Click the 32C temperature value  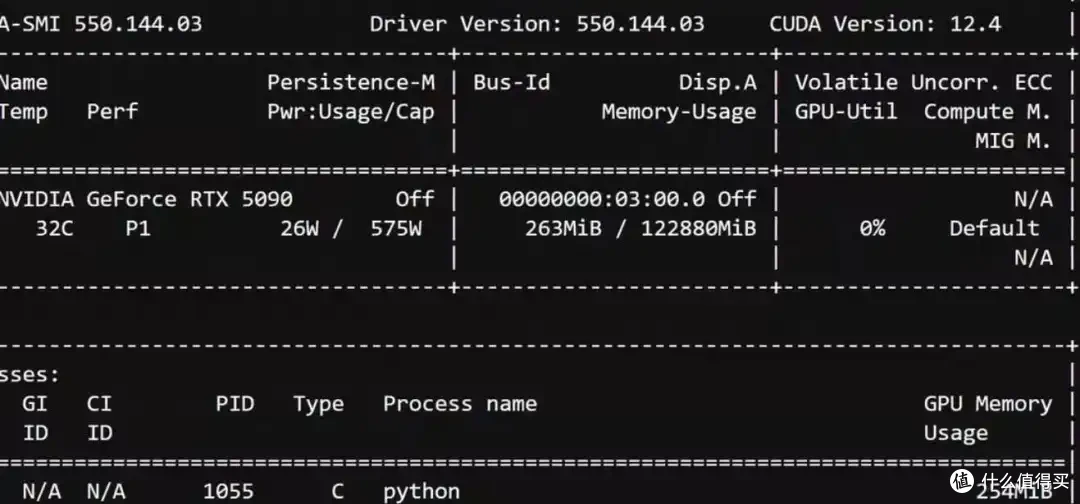pos(54,229)
